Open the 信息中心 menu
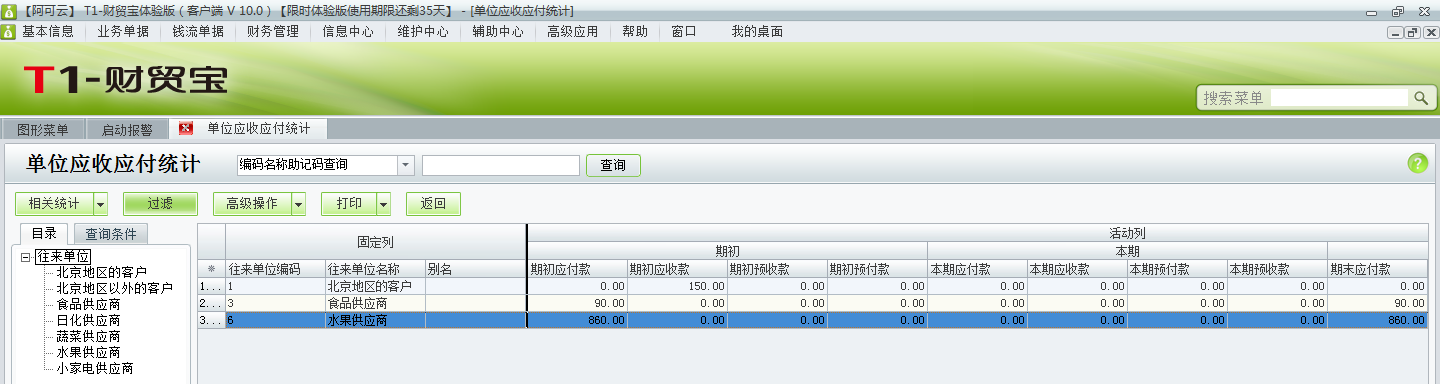Viewport: 1440px width, 384px height. point(348,31)
